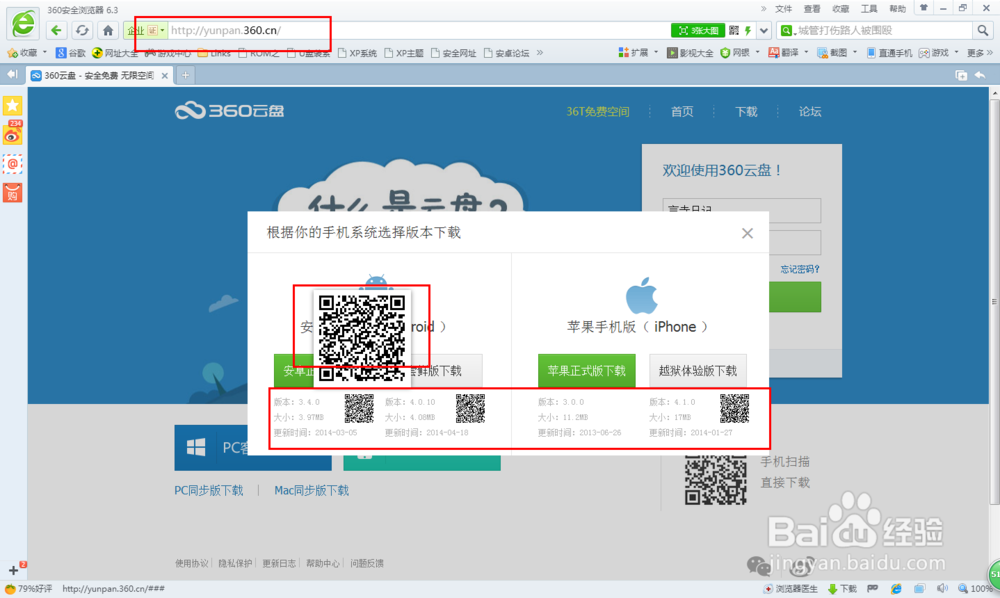Click the plus add-sidebar-app icon
The height and width of the screenshot is (598, 1000).
(13, 570)
